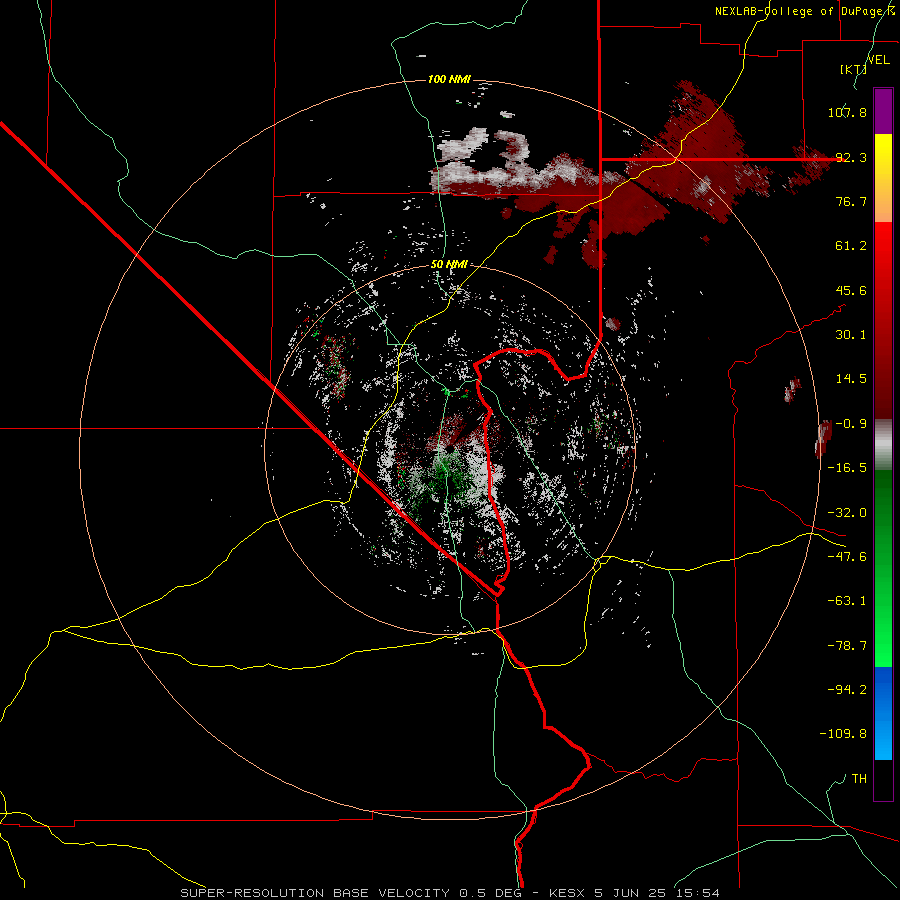Click the 14.5 velocity scale value
The height and width of the screenshot is (900, 900).
point(851,379)
